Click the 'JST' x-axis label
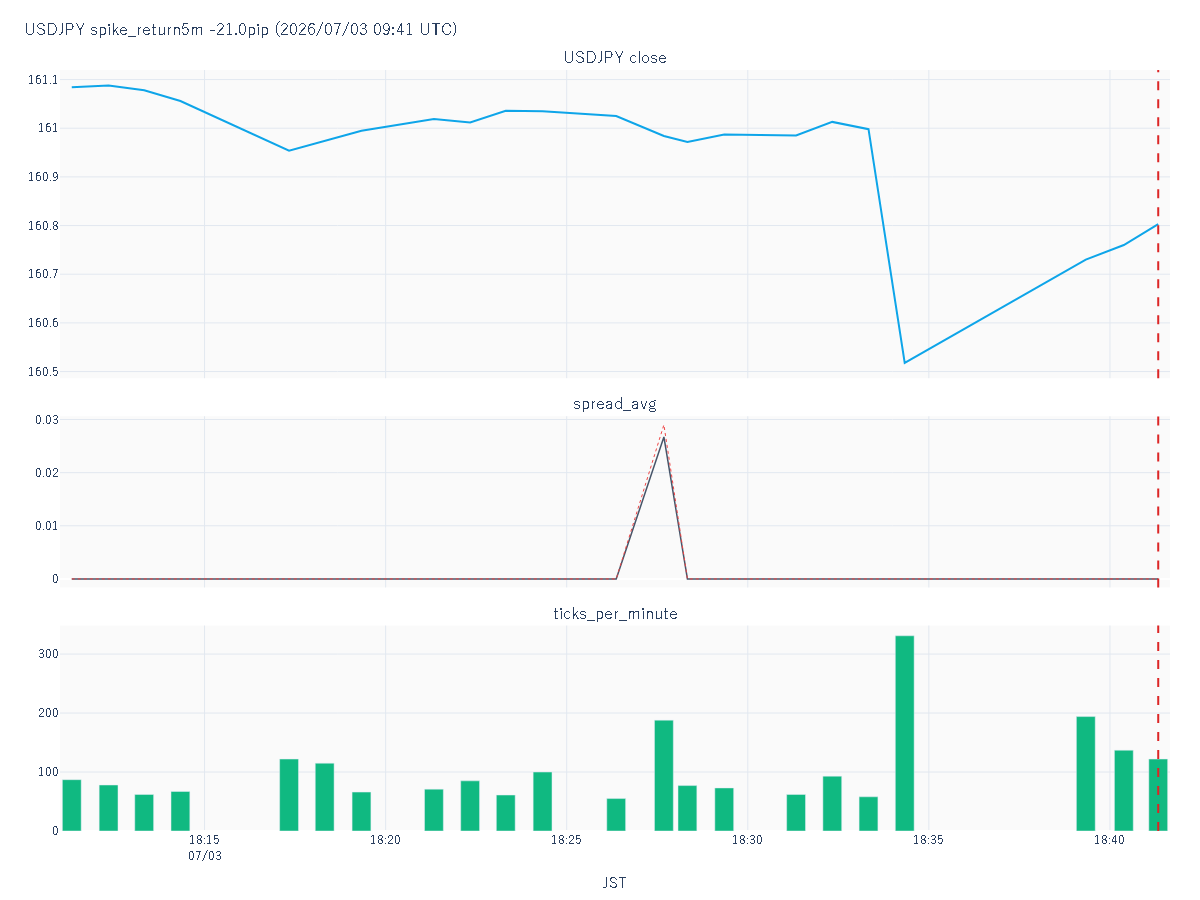The height and width of the screenshot is (900, 1200). [615, 883]
